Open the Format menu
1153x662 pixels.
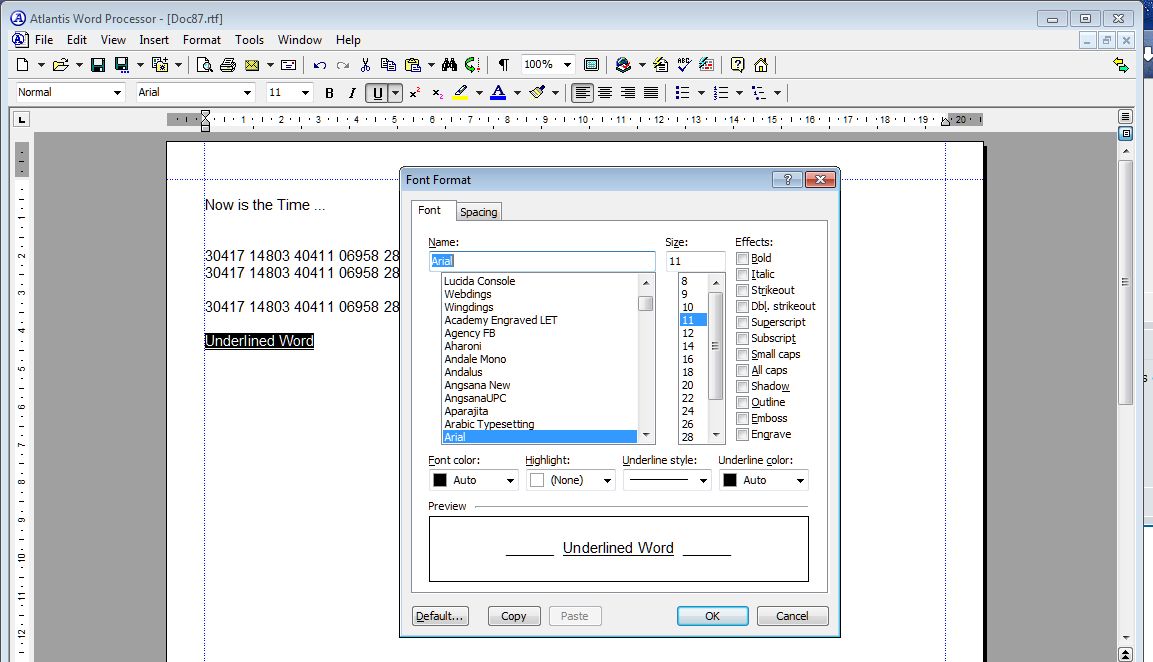201,40
